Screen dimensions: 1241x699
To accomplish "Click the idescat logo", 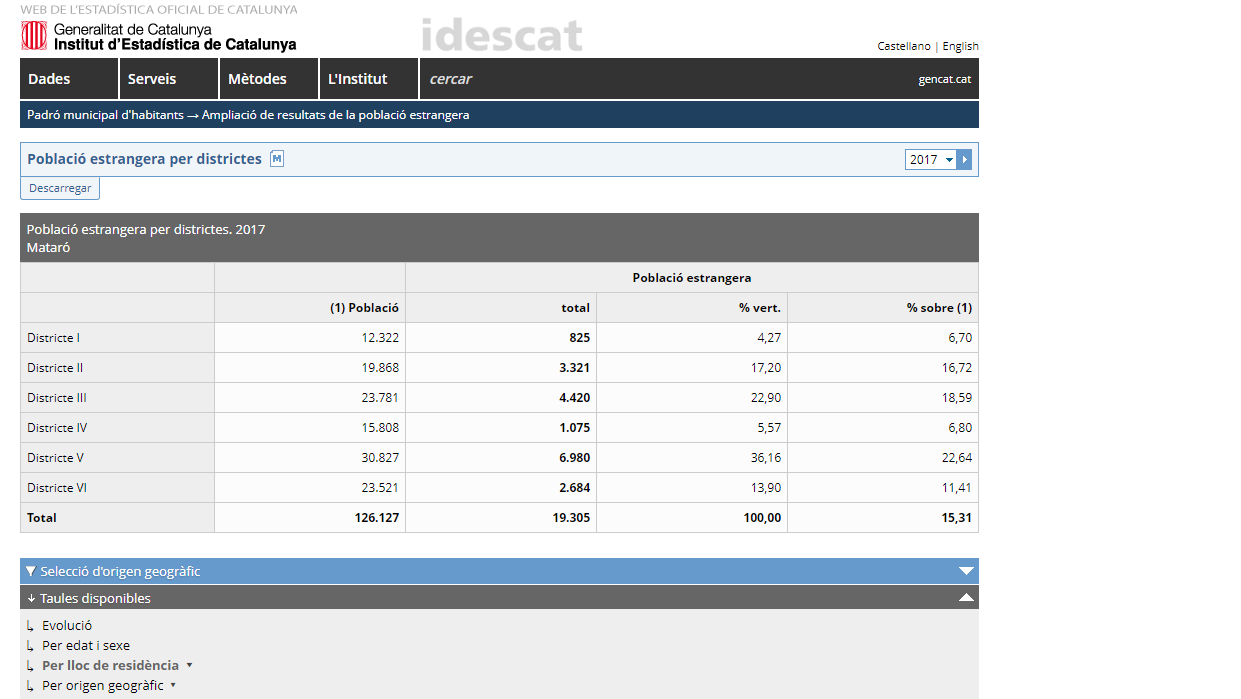I will (x=502, y=36).
